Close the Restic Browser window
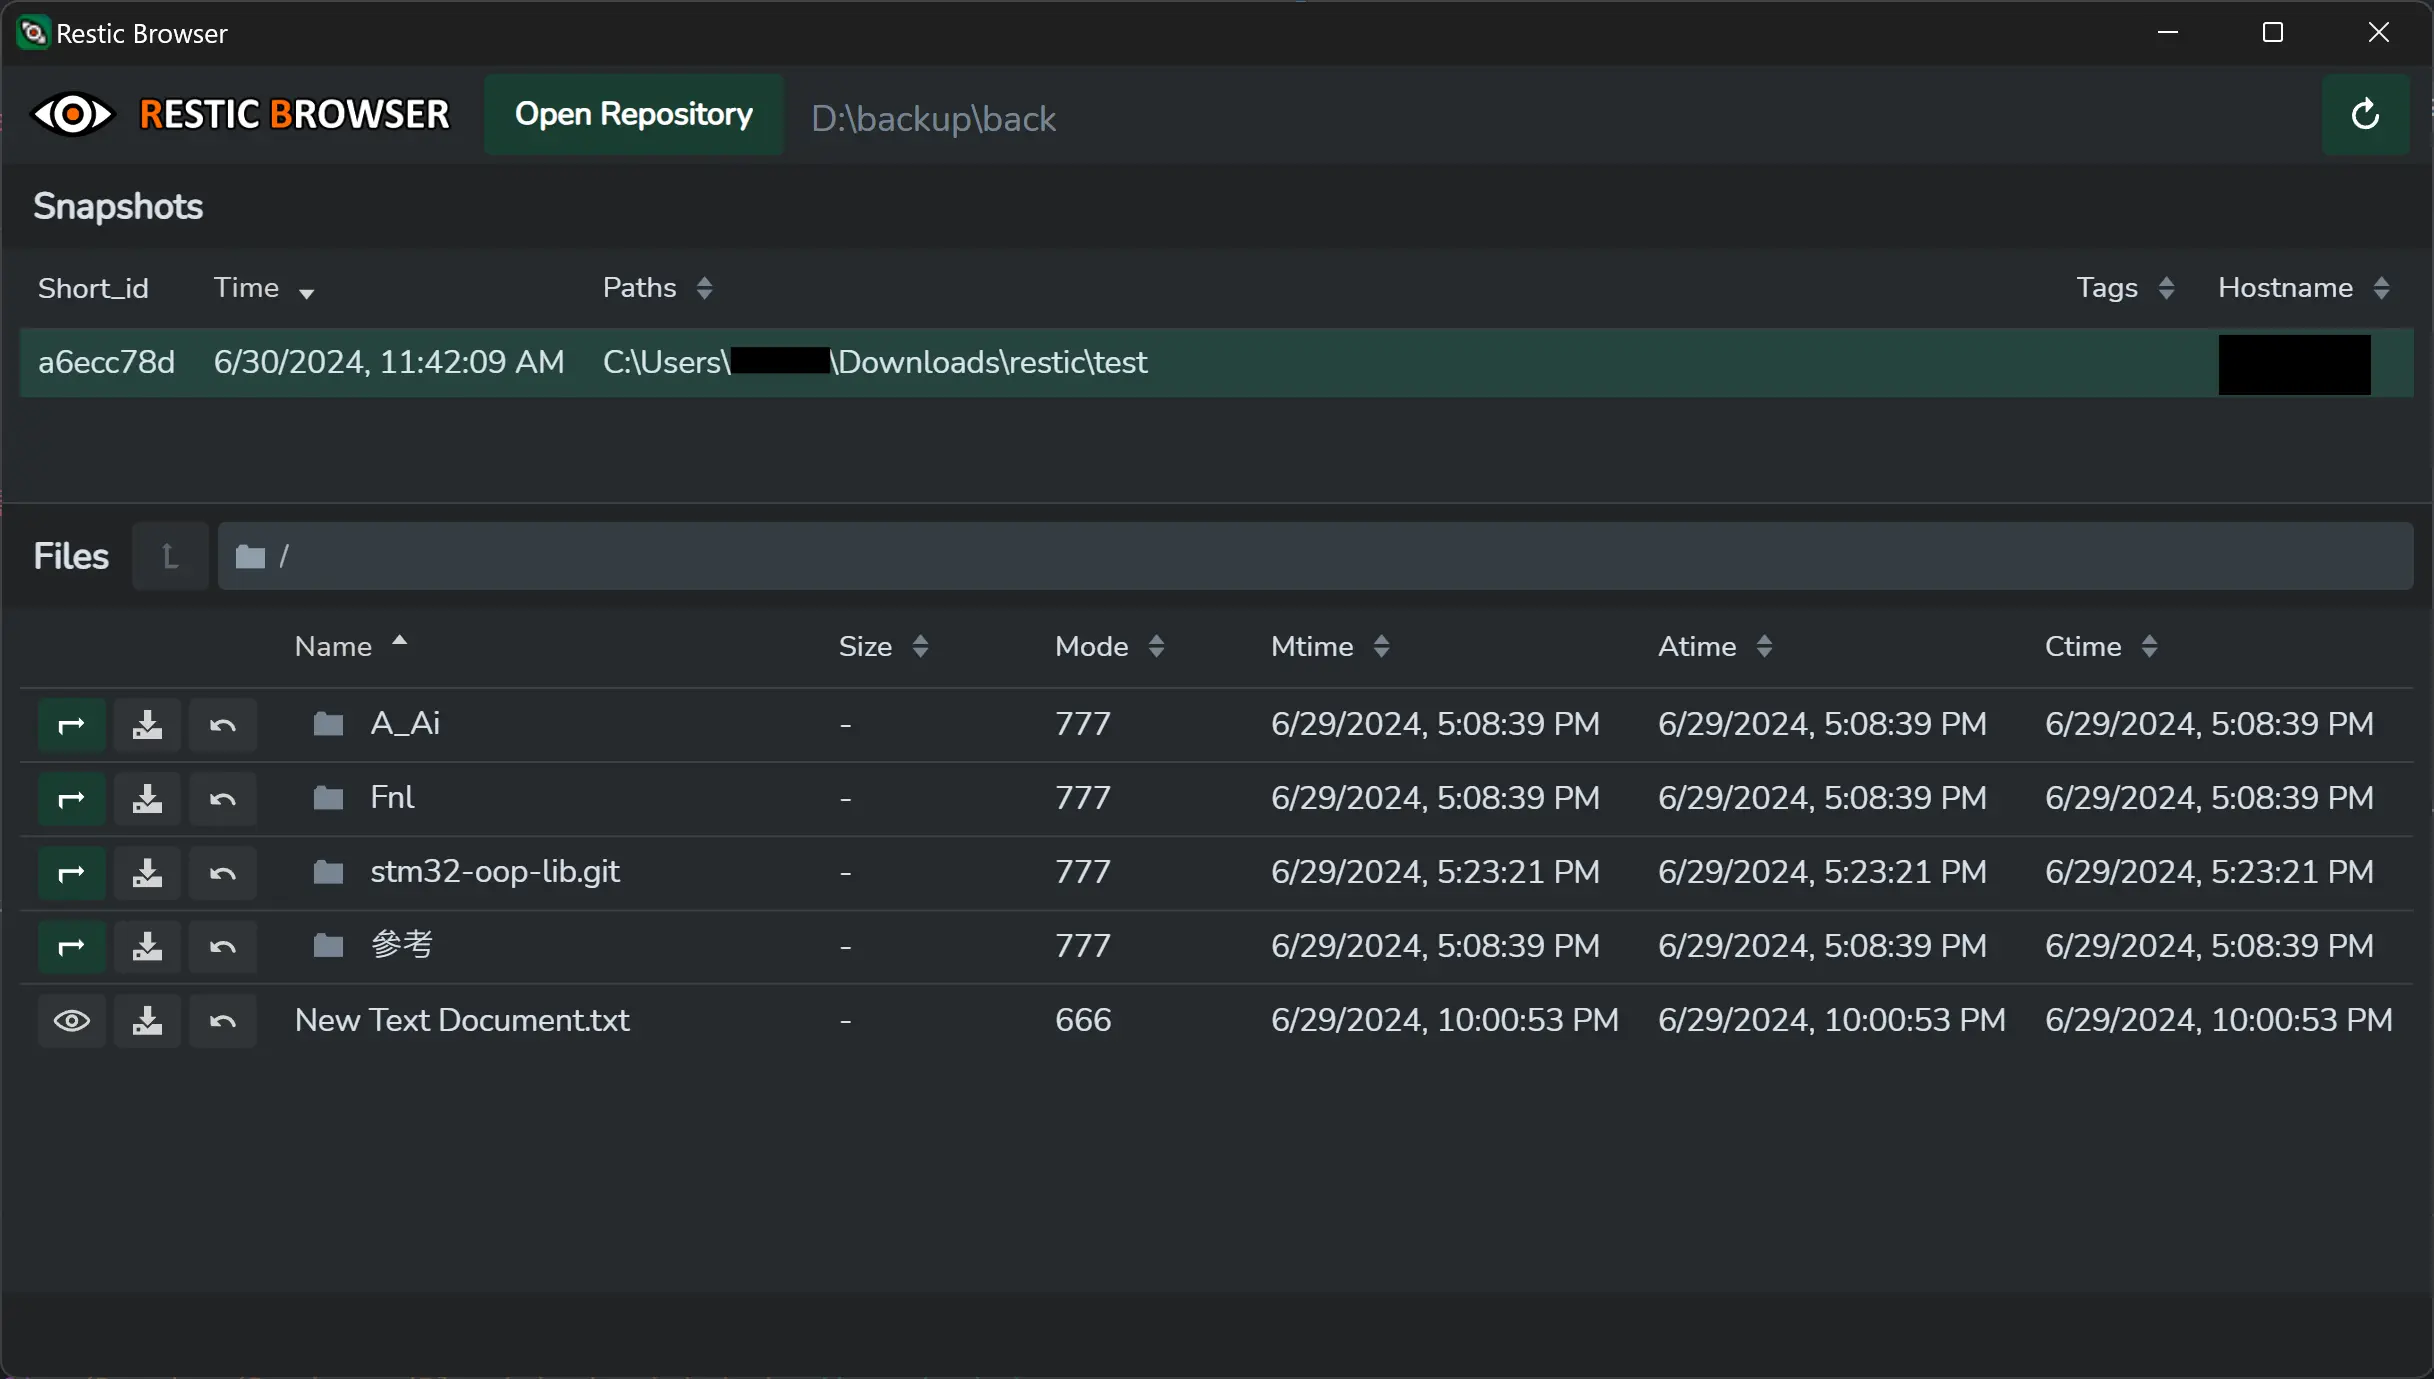This screenshot has height=1379, width=2434. (x=2379, y=33)
